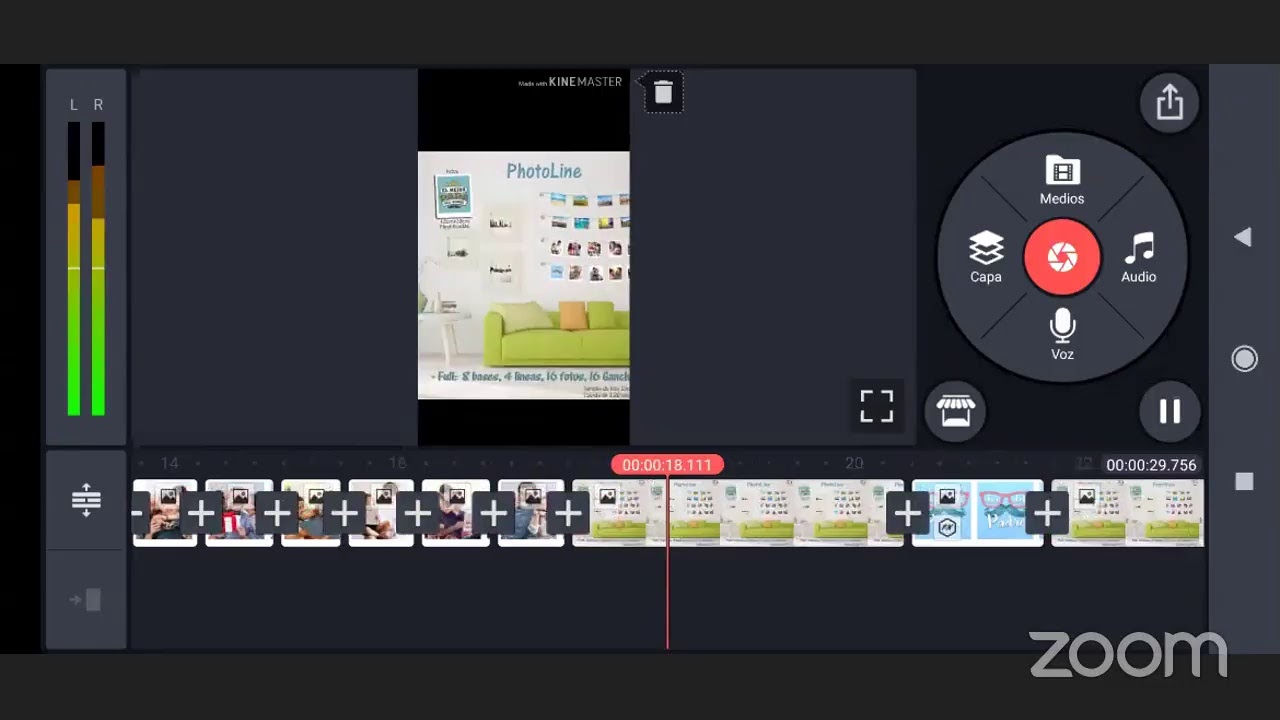
Task: Click the total duration 00:00:29.756
Action: click(1151, 465)
